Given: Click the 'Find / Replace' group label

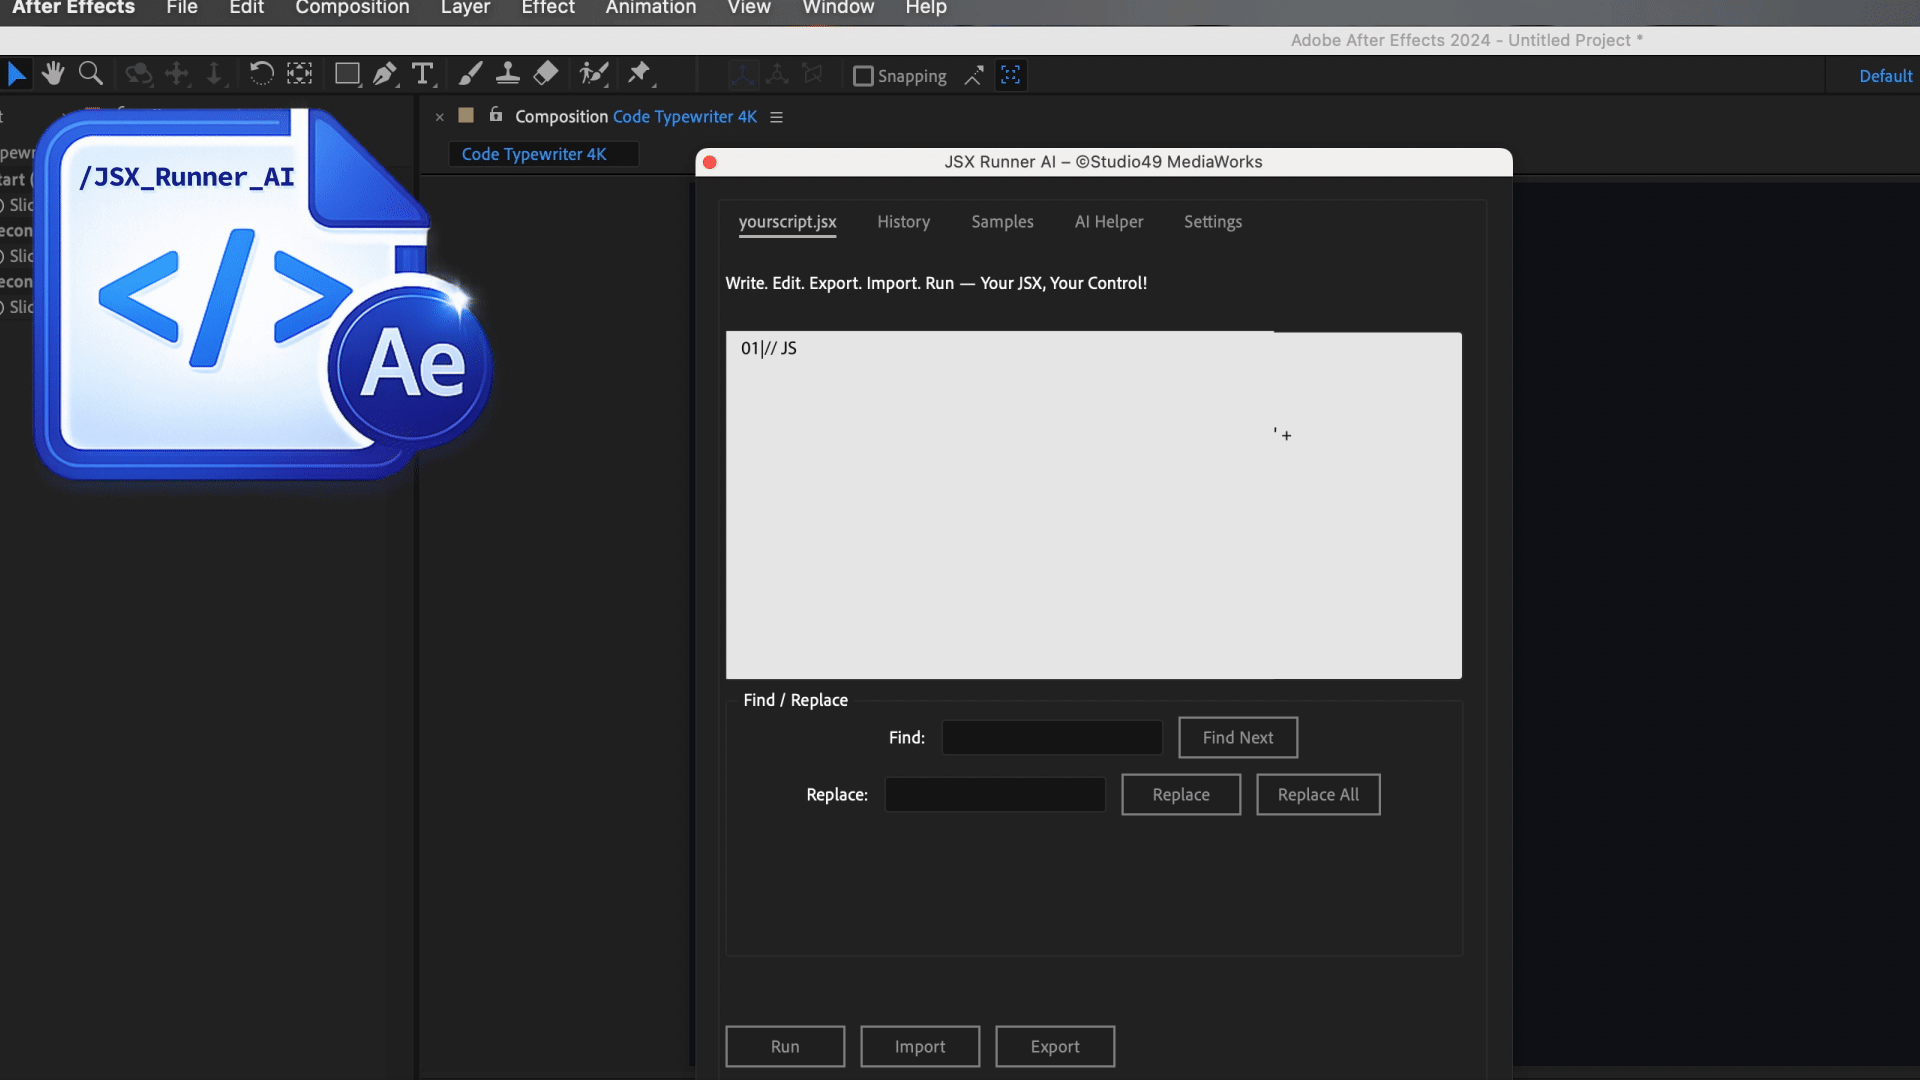Looking at the screenshot, I should 795,700.
